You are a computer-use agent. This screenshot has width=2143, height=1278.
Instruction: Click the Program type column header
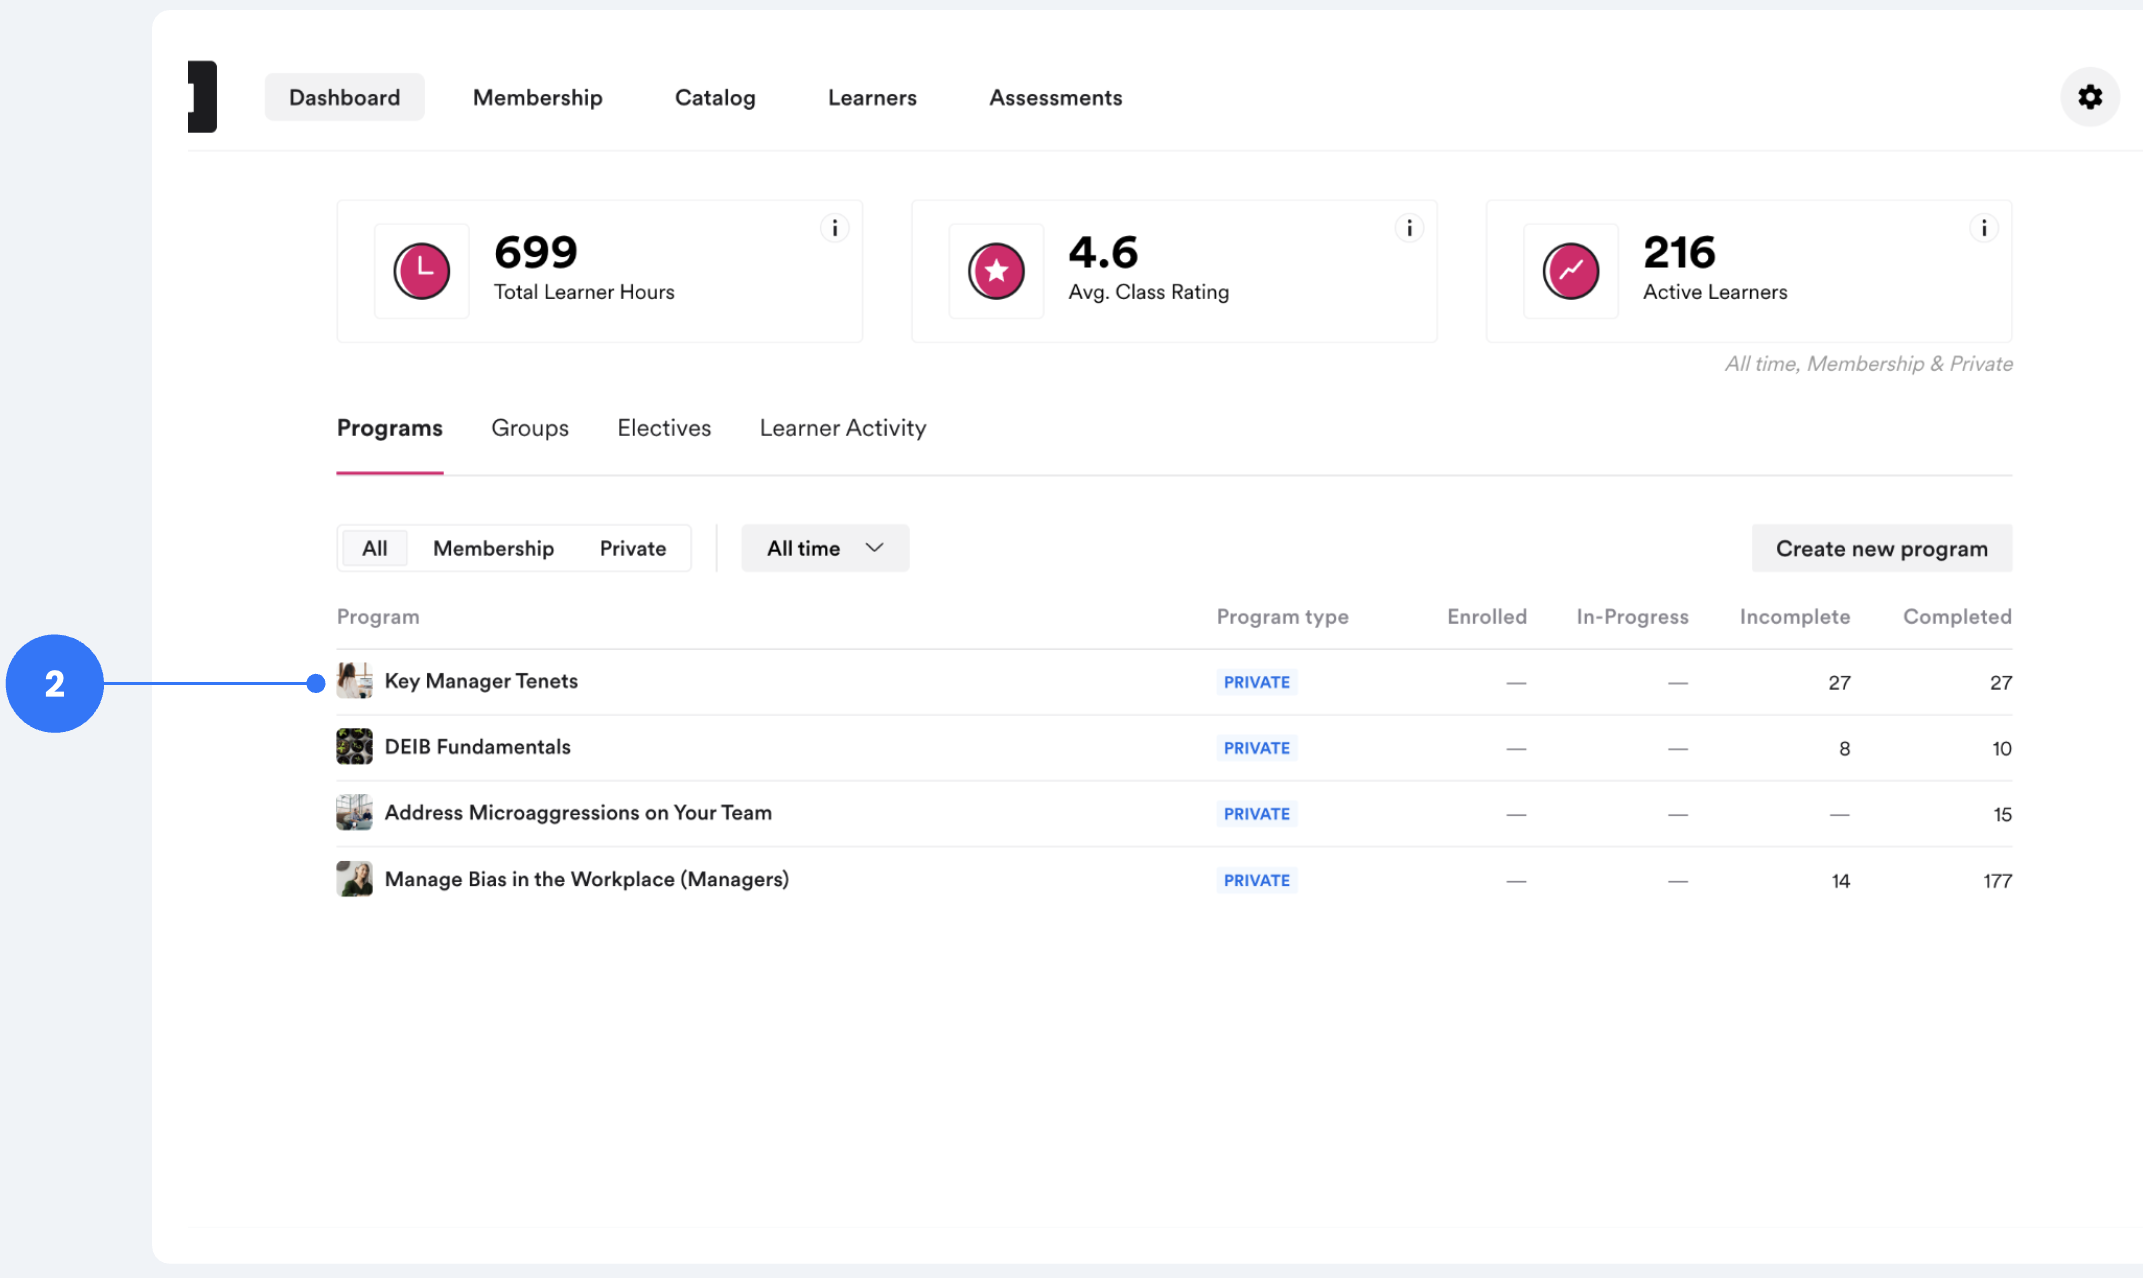[x=1283, y=617]
